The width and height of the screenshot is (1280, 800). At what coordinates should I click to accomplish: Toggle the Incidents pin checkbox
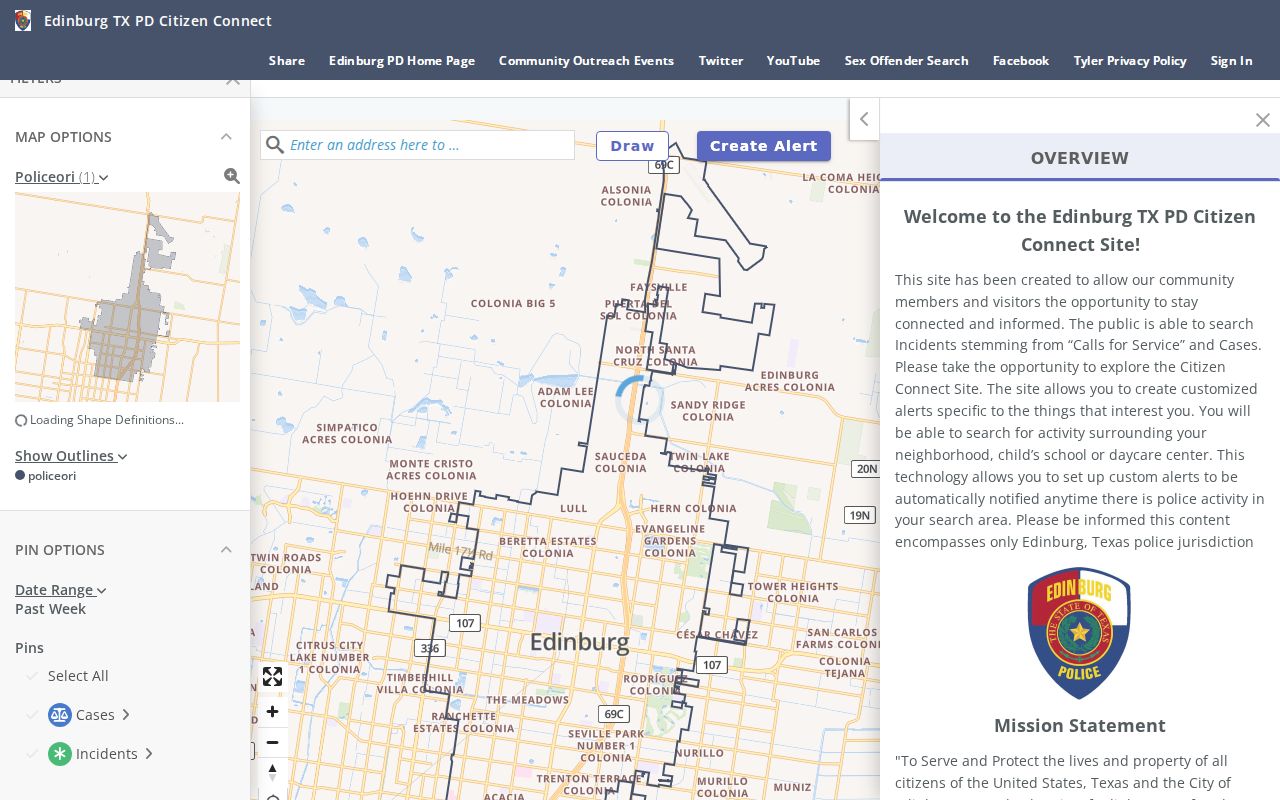32,754
